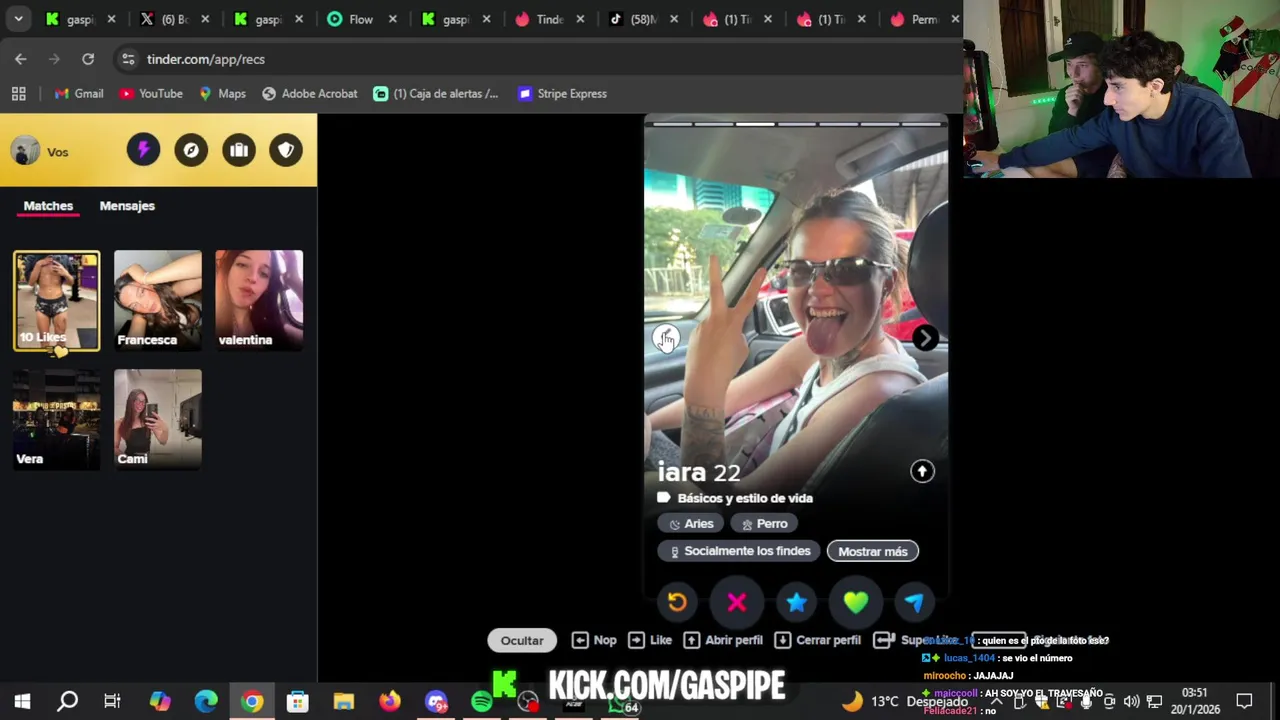Click the Socialmente los findes tag
Image resolution: width=1280 pixels, height=720 pixels.
pyautogui.click(x=739, y=551)
